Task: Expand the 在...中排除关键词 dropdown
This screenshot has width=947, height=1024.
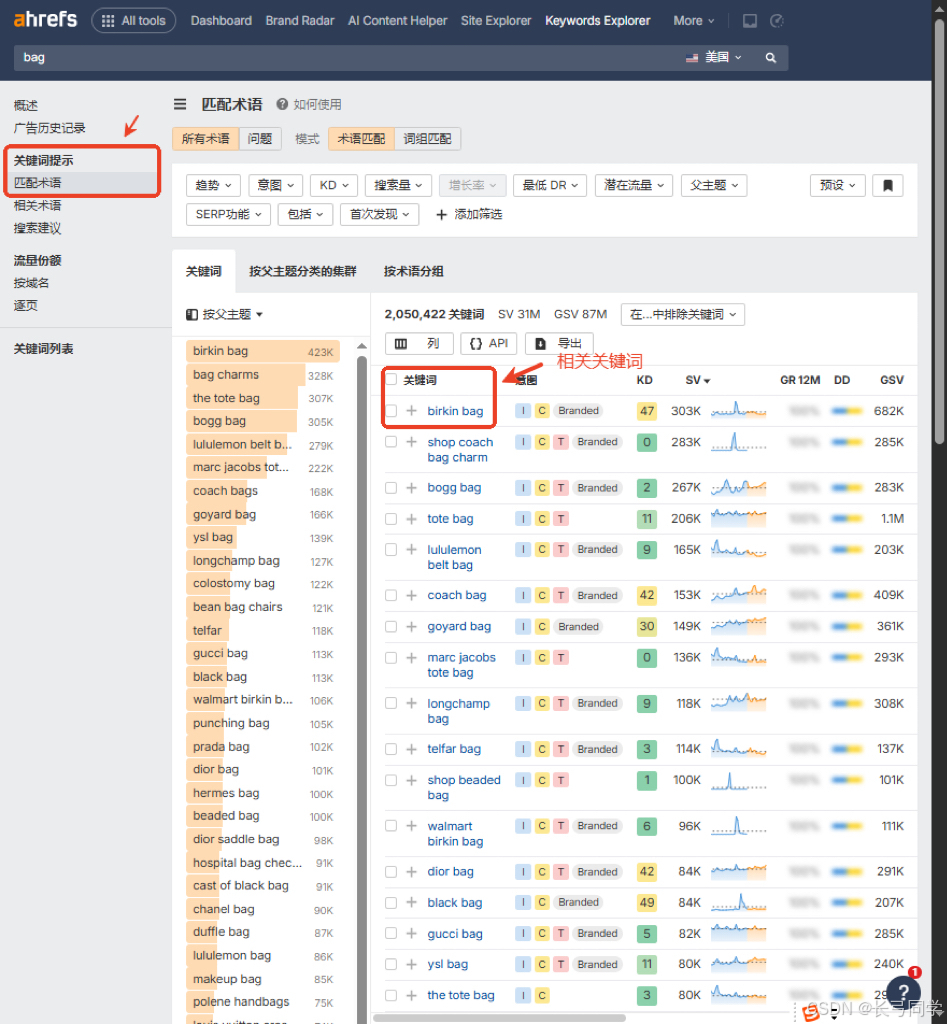Action: pos(682,315)
